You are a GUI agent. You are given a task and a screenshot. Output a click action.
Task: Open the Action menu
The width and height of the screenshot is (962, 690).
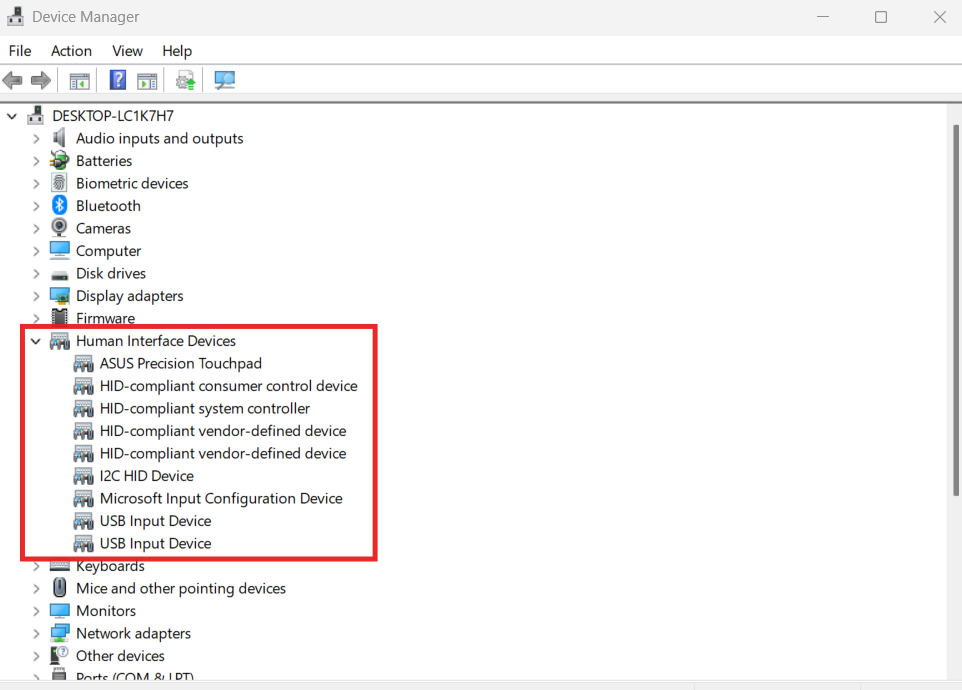tap(71, 50)
